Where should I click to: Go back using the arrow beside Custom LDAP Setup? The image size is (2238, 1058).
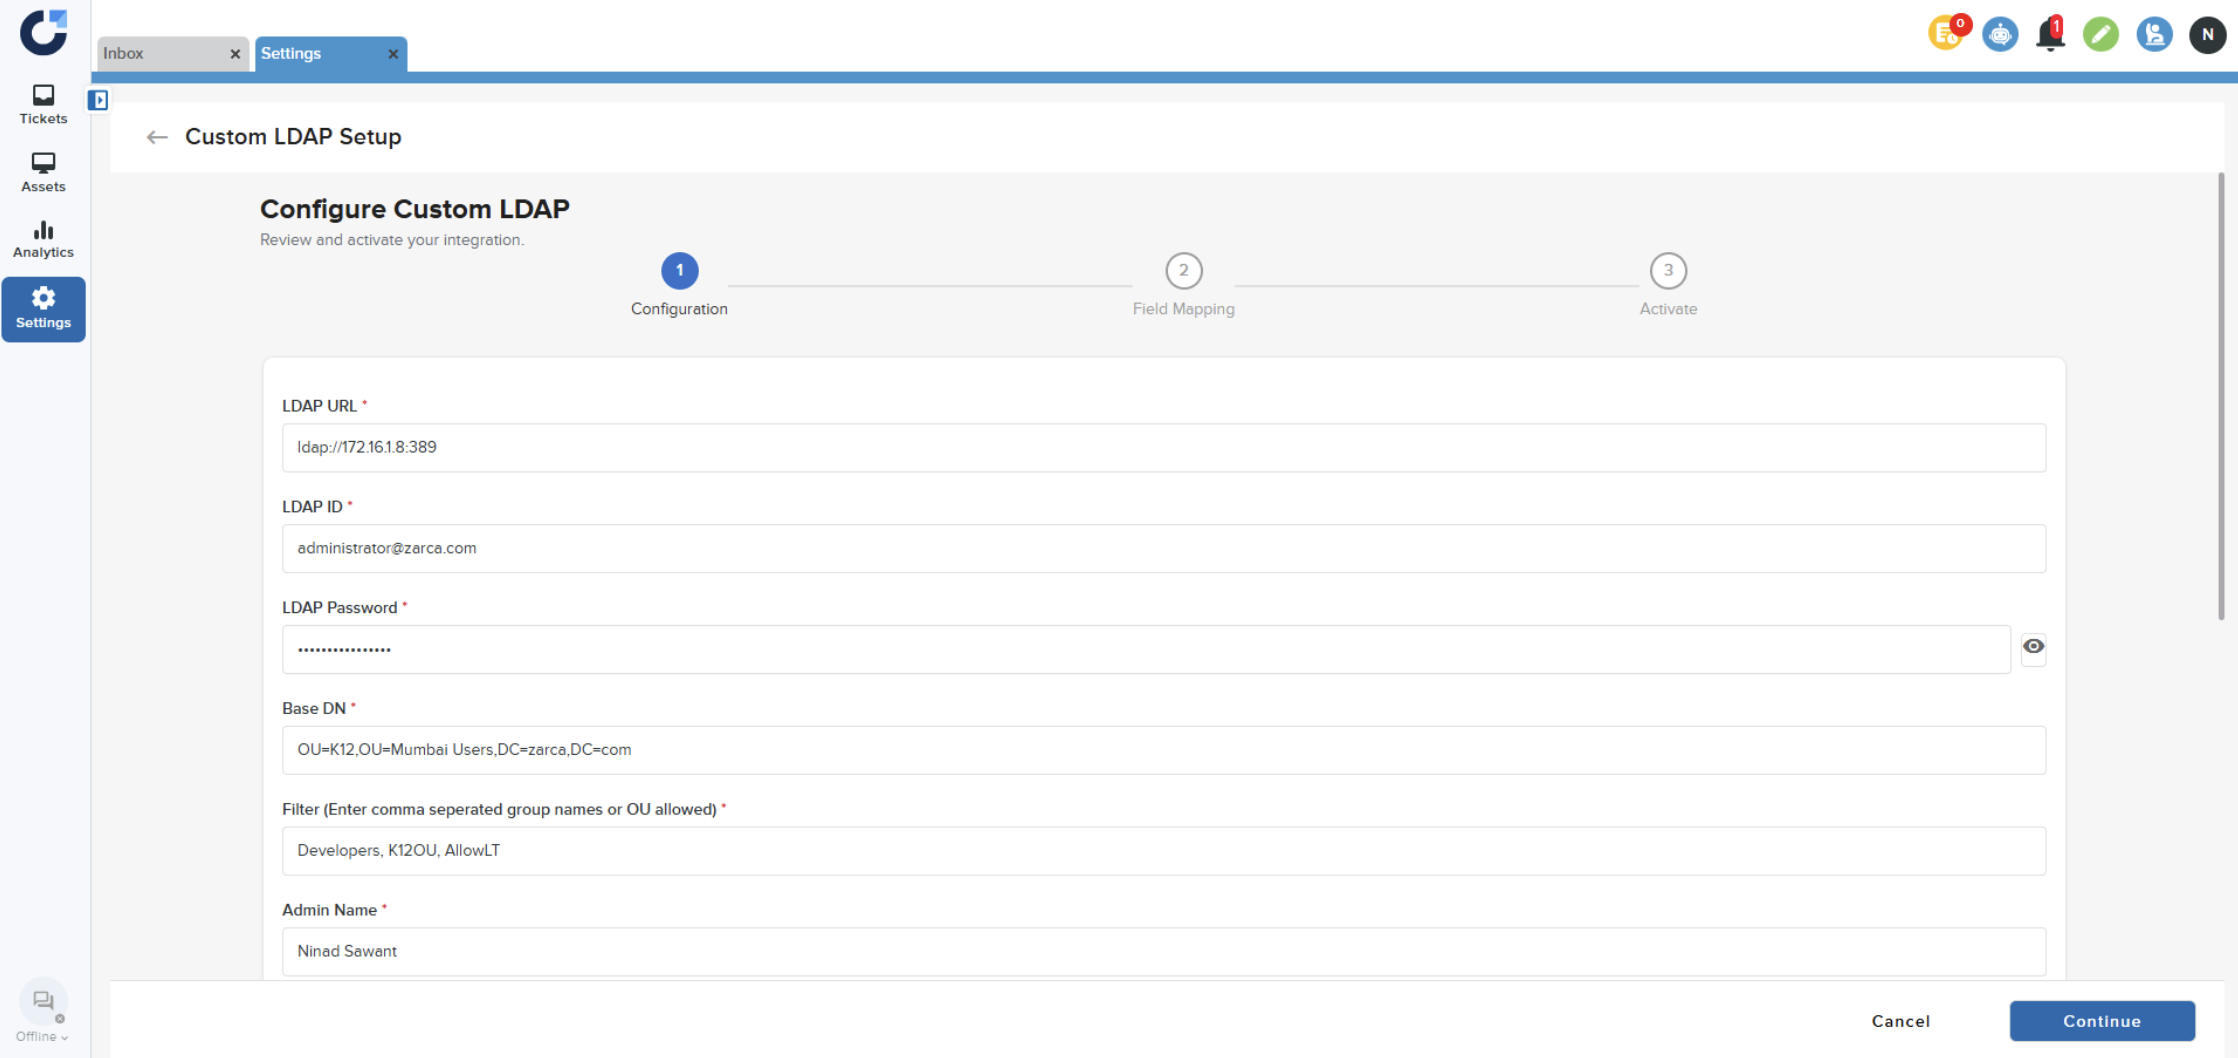157,137
